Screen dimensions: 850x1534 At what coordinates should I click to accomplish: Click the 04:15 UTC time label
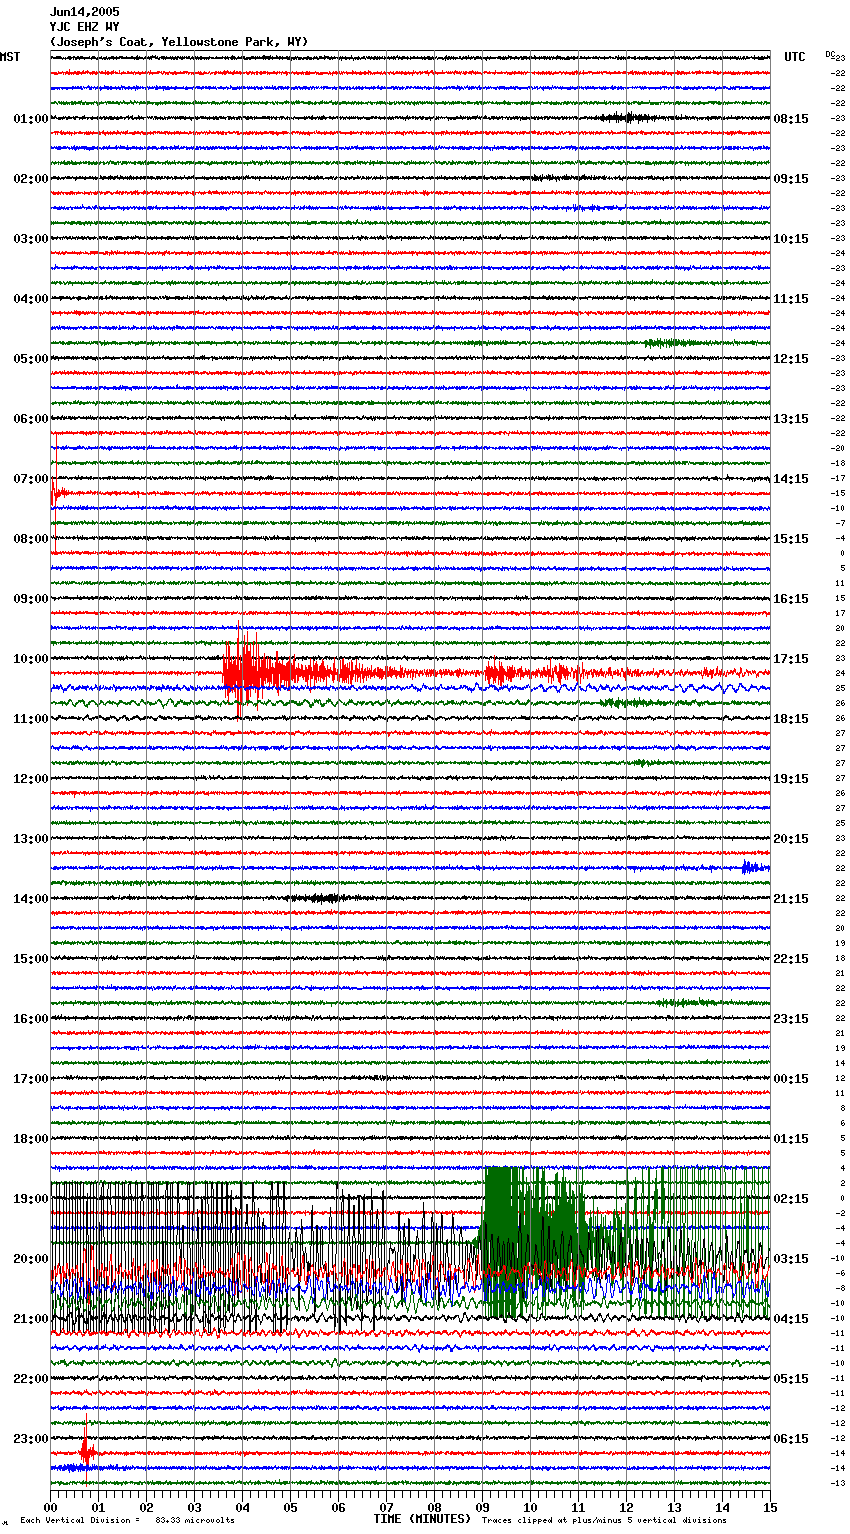pos(791,1319)
